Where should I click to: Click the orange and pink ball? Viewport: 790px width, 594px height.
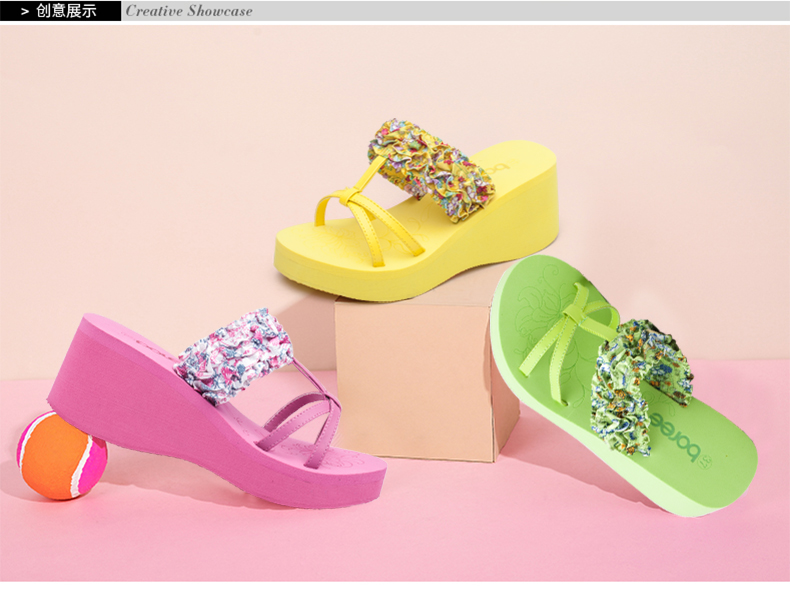pyautogui.click(x=62, y=456)
